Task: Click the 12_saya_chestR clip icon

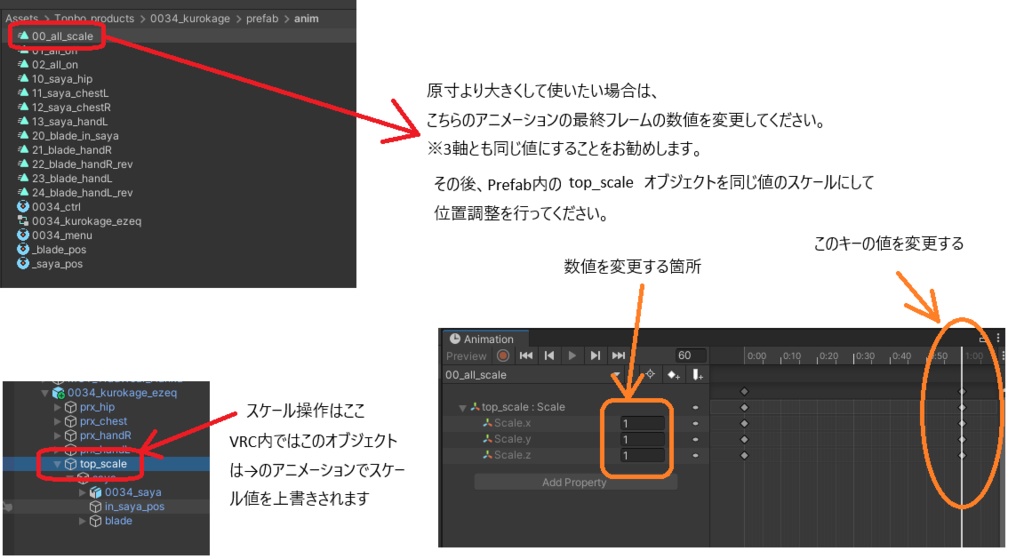Action: (24, 107)
